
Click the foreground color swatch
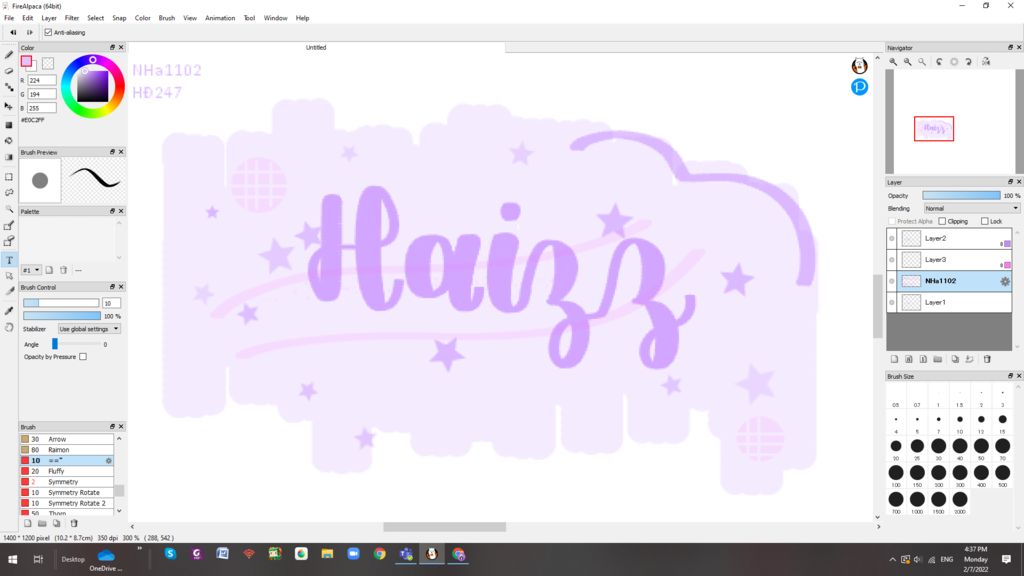[x=26, y=61]
